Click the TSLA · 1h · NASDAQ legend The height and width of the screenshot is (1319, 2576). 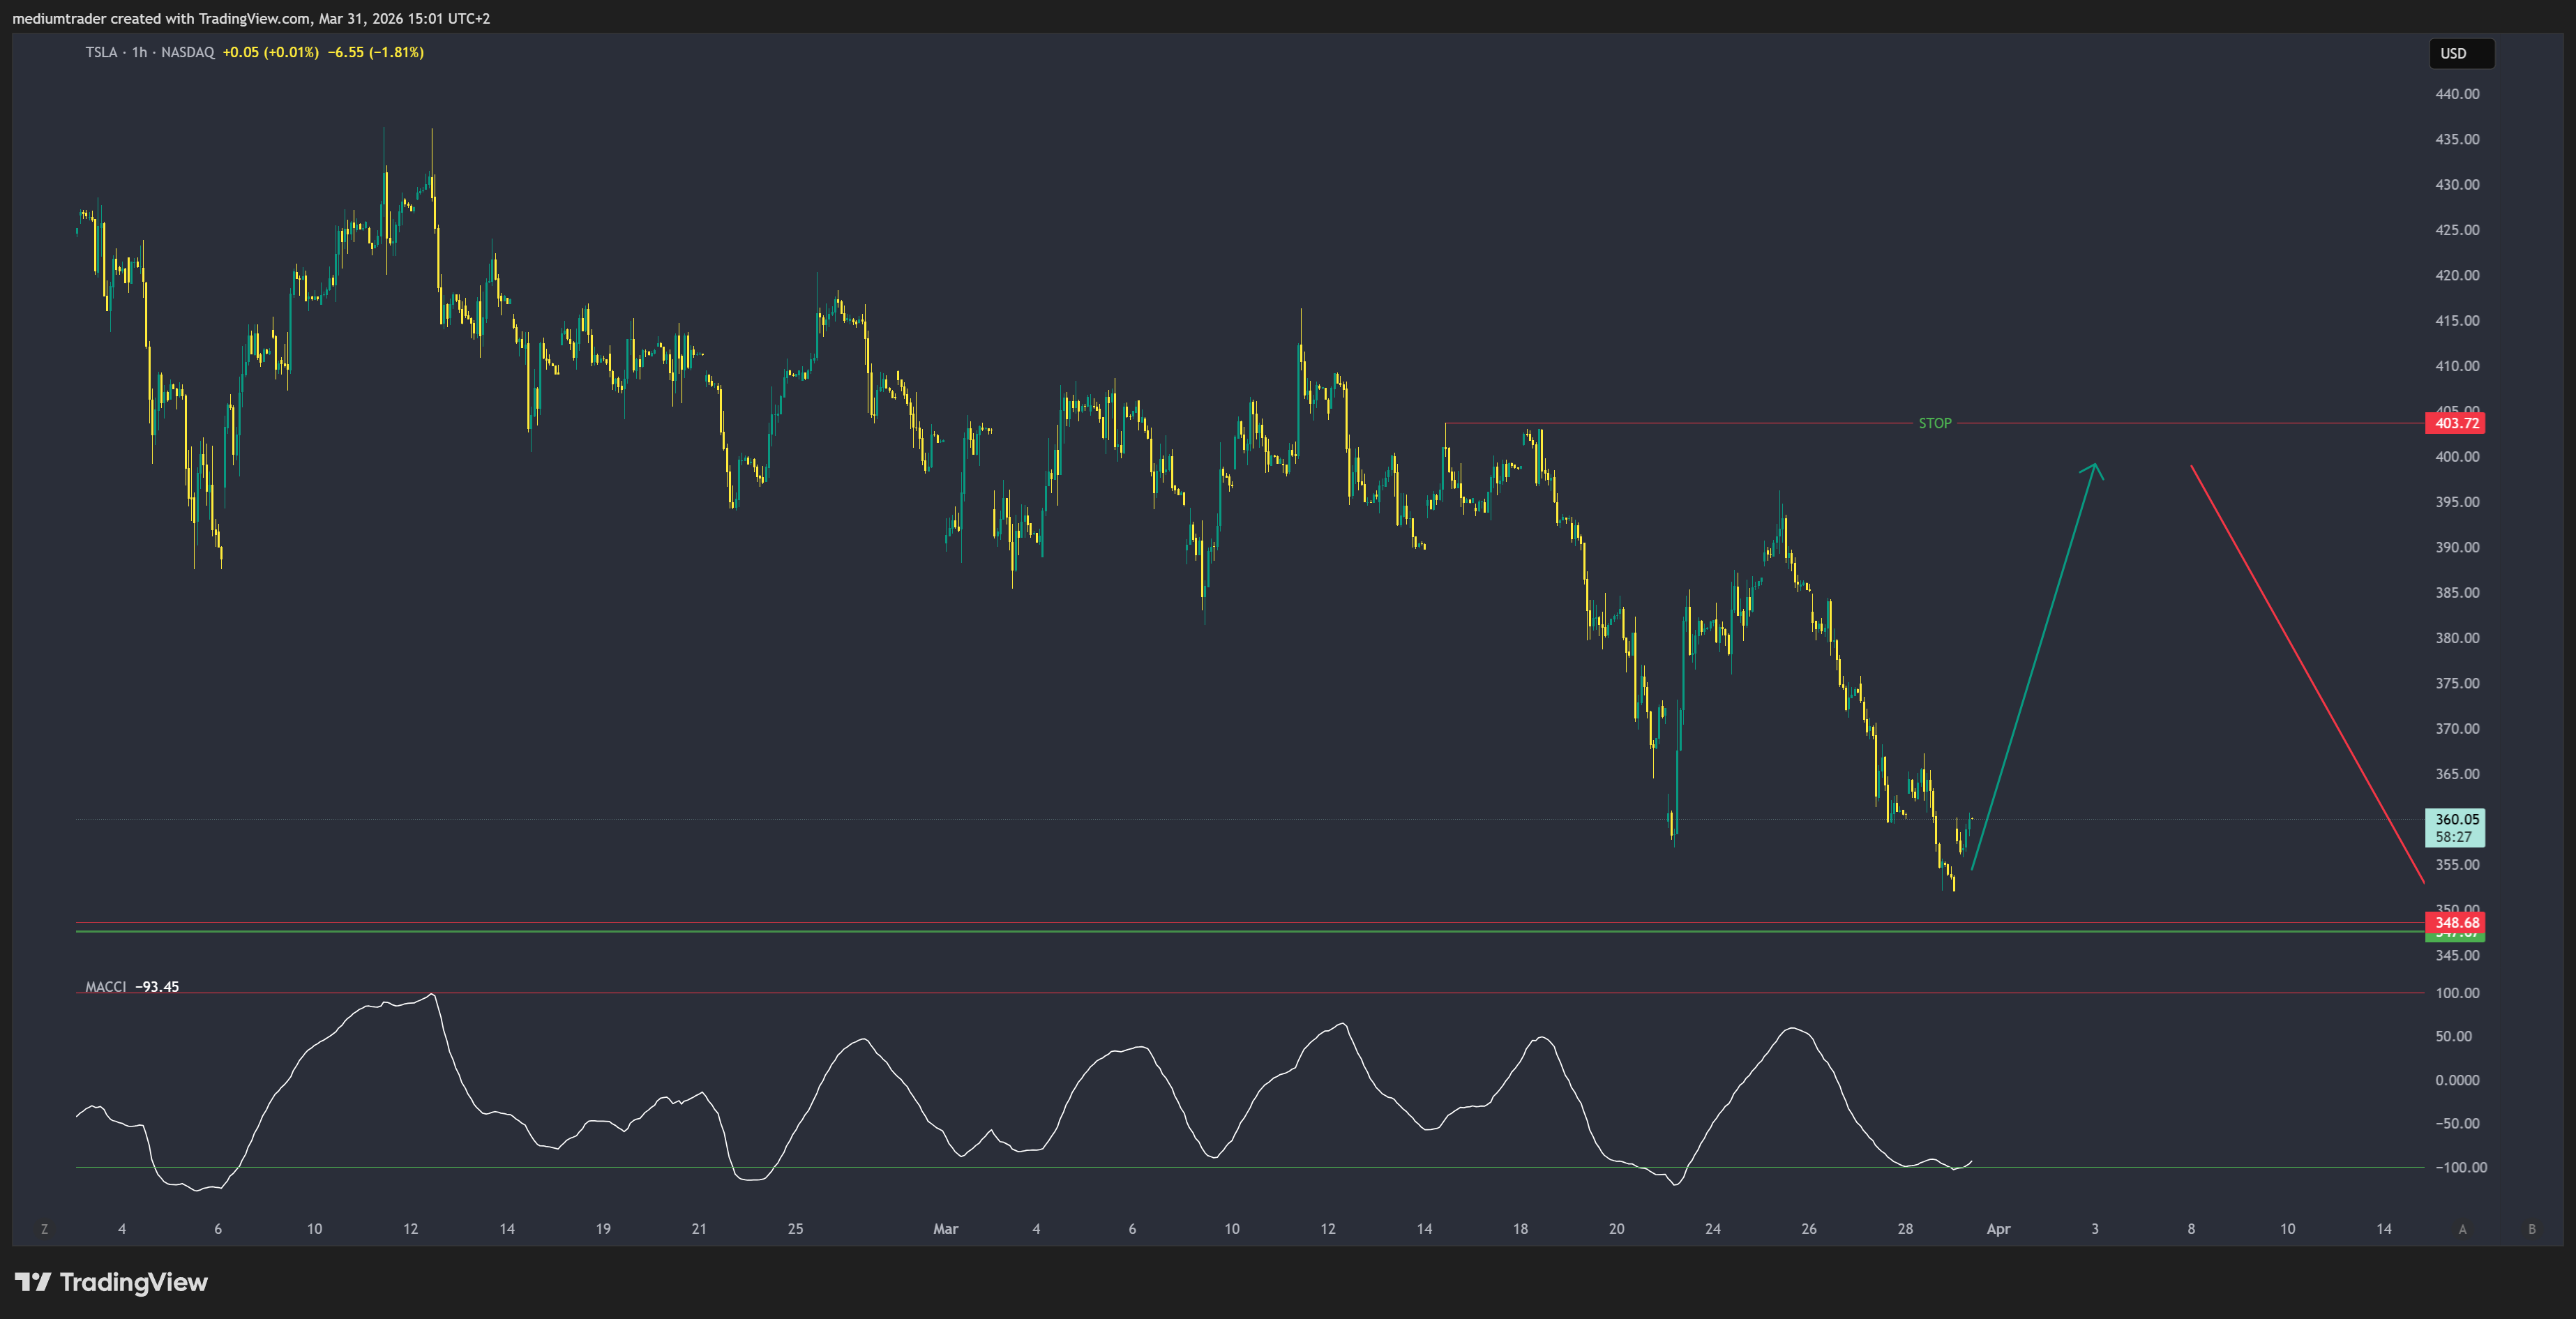(150, 52)
